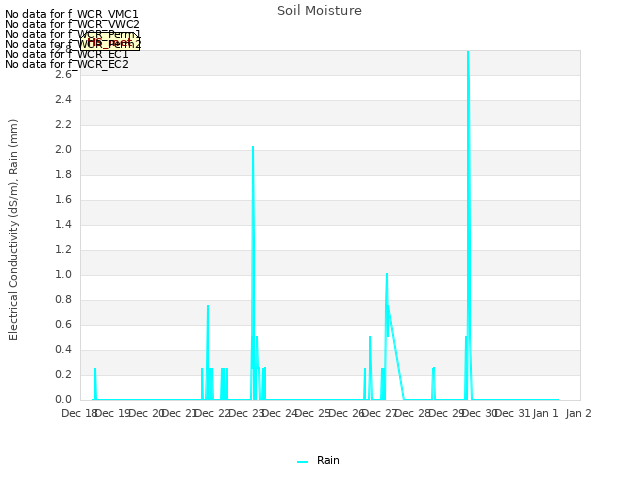The height and width of the screenshot is (480, 640).
Task: Select the 'No data for f_WCR_VWC2' message
Action: click(72, 24)
